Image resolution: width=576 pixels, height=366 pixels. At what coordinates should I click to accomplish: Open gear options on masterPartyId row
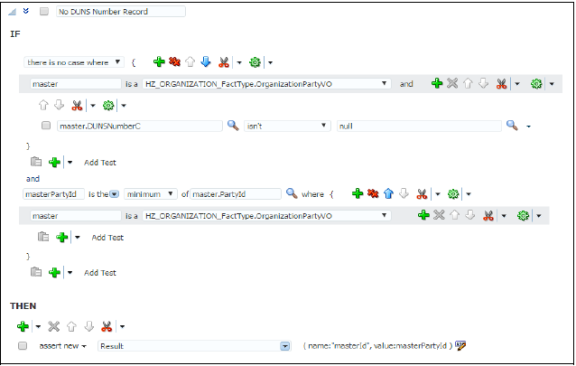point(453,194)
